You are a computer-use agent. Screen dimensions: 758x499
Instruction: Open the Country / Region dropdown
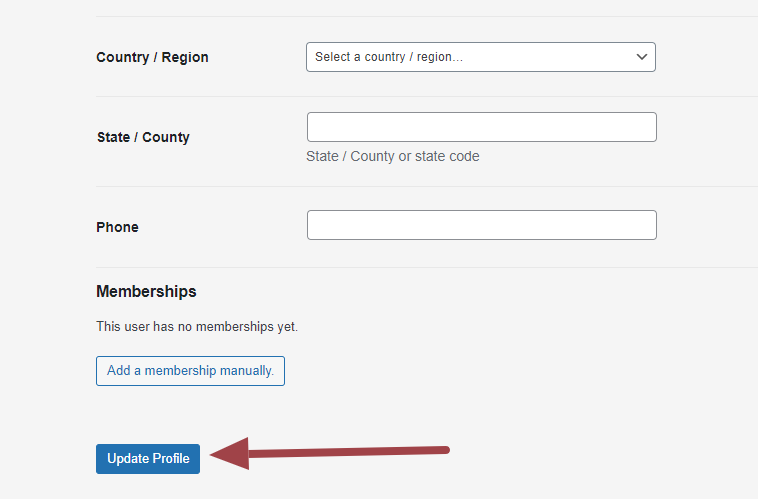[480, 57]
